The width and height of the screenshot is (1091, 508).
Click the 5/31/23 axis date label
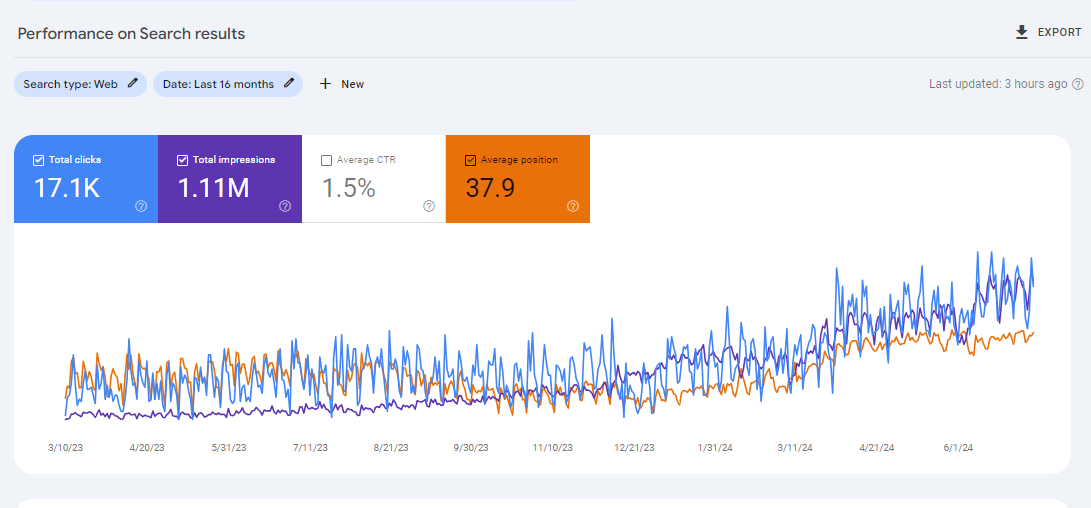click(229, 448)
